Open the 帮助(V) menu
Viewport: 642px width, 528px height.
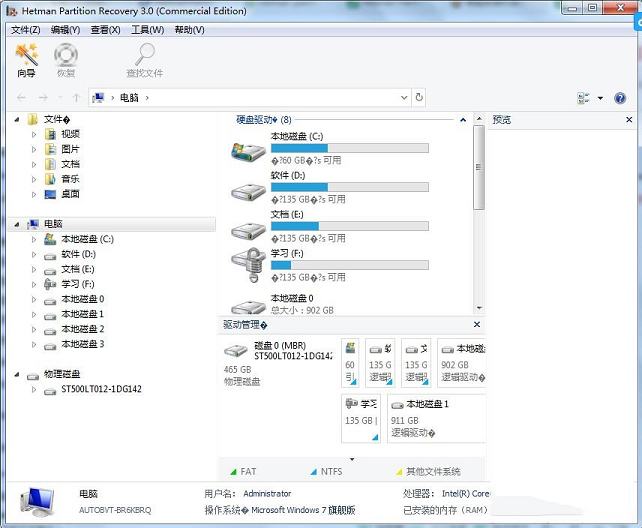point(190,30)
